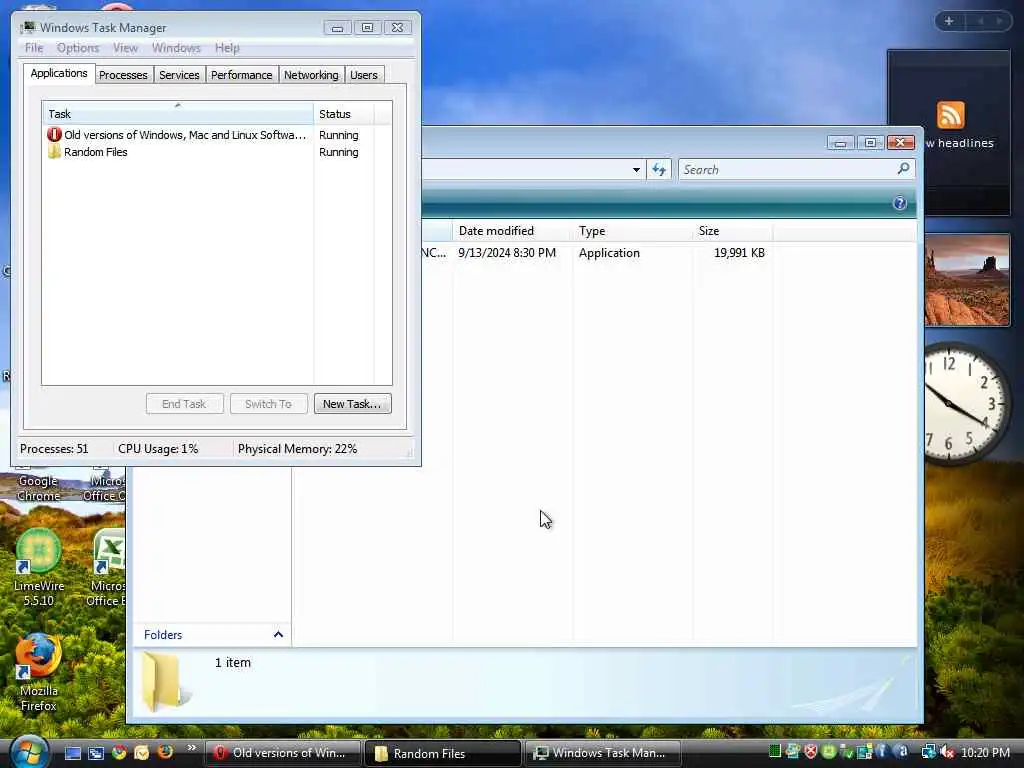
Task: Click the 9/13/2024 8:30 PM date cell
Action: coord(507,253)
